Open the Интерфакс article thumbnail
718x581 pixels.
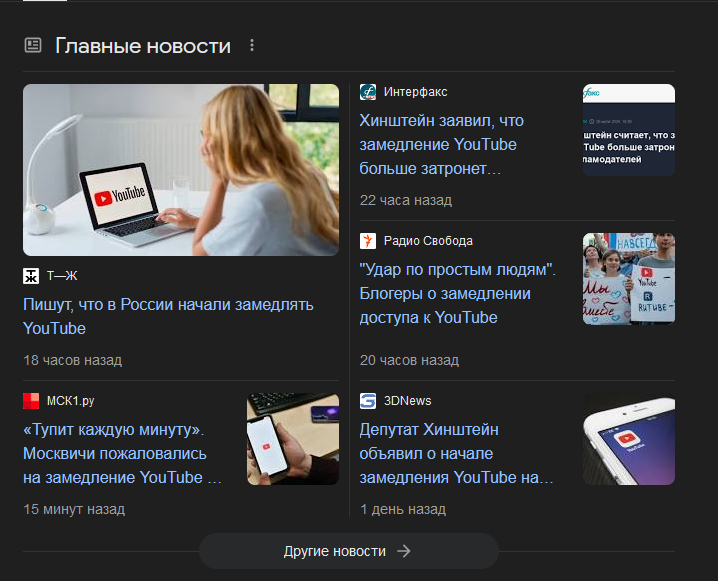click(629, 130)
